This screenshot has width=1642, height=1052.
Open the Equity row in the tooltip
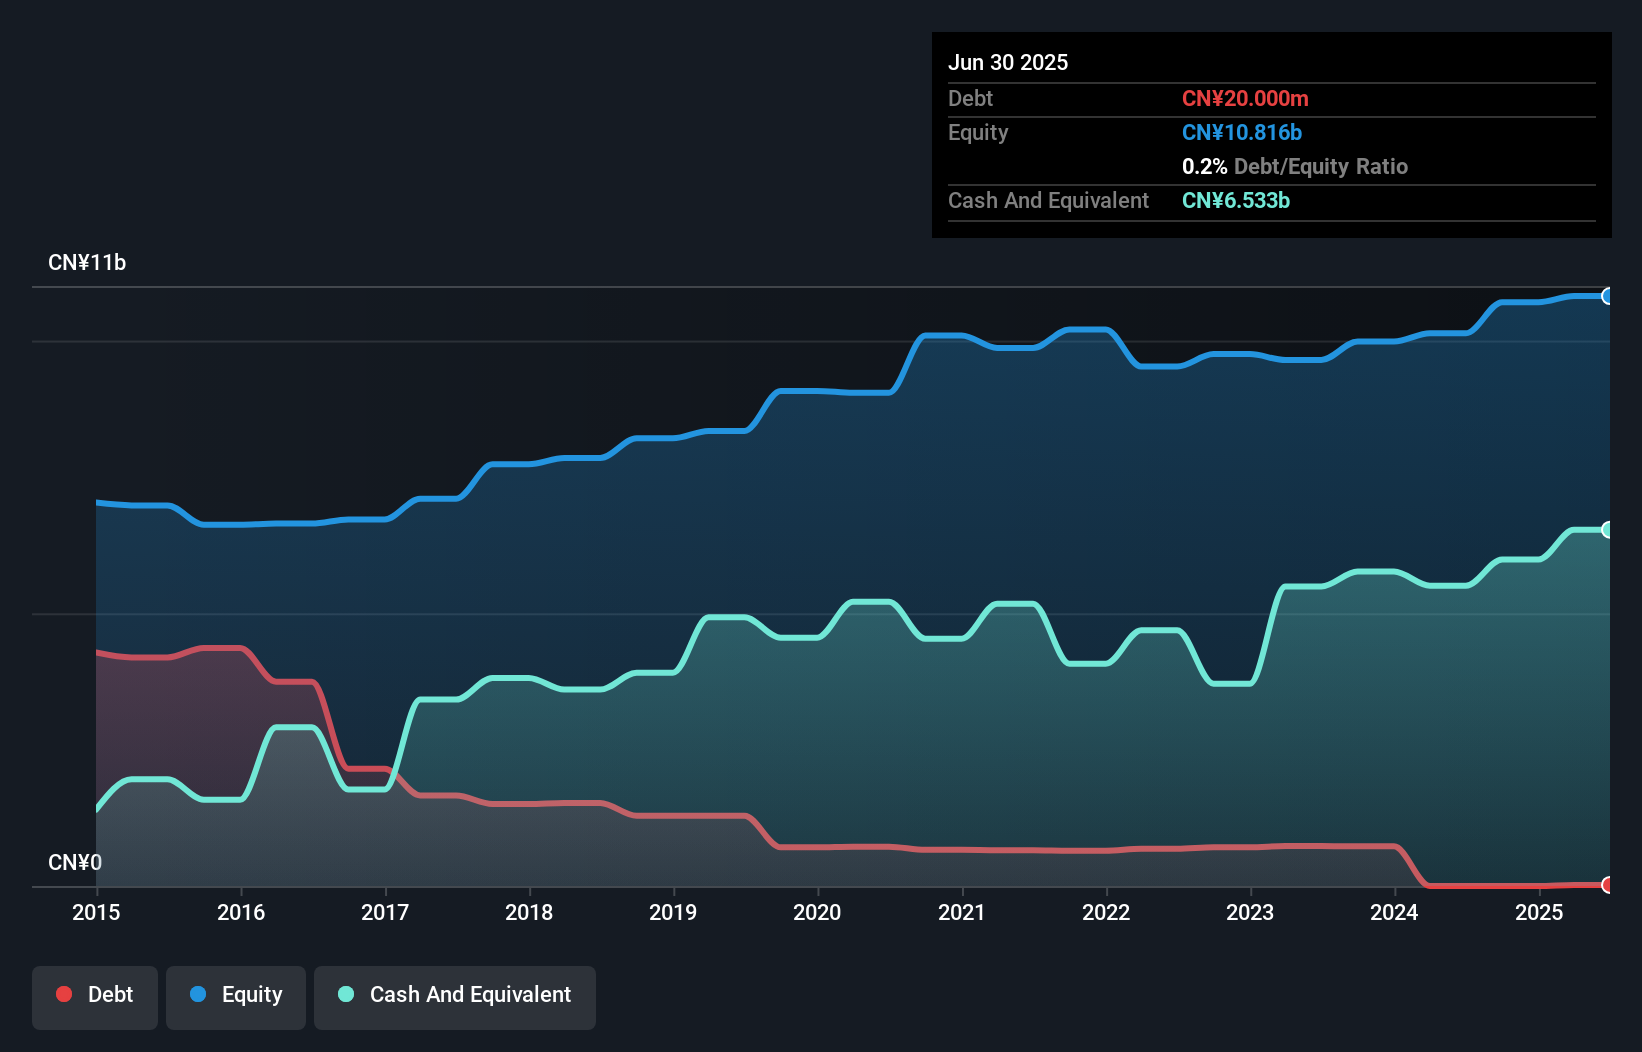[977, 132]
